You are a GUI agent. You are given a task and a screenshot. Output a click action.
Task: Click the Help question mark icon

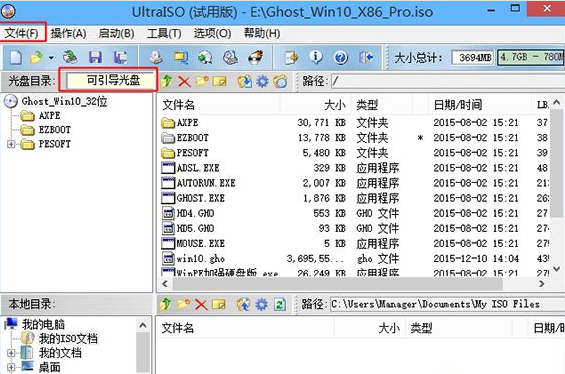click(x=341, y=57)
